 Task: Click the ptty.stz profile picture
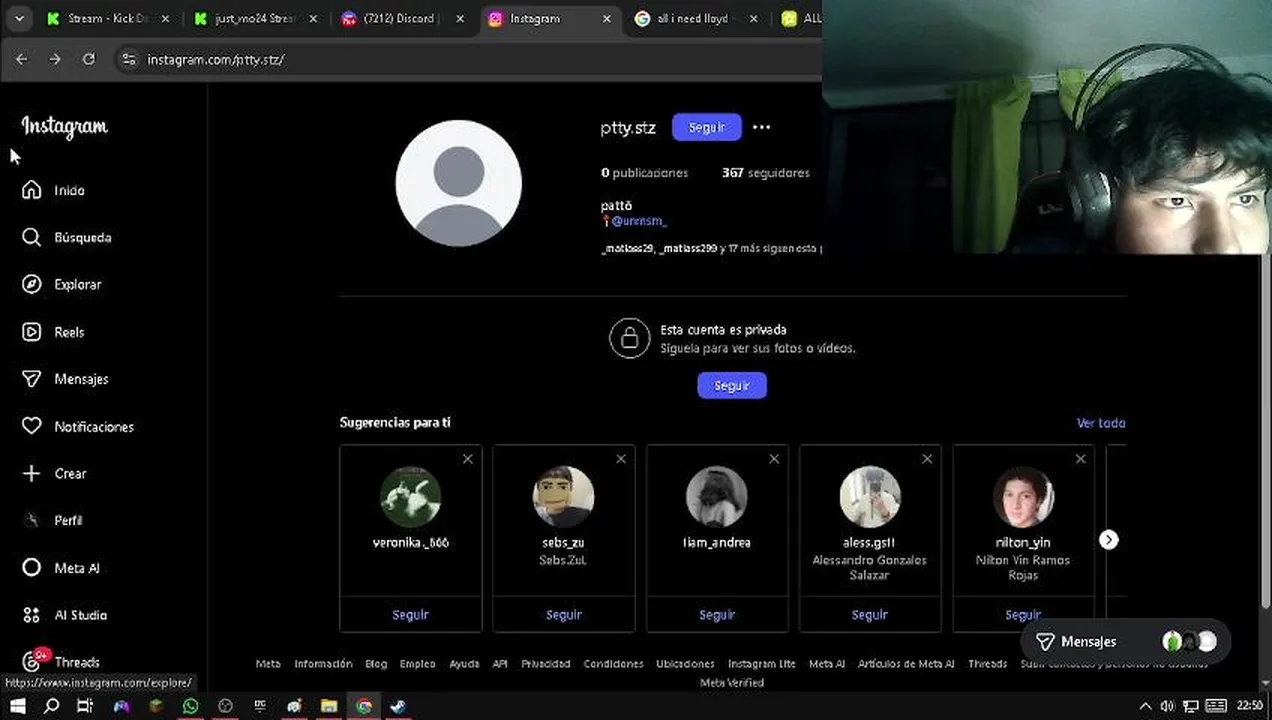459,183
